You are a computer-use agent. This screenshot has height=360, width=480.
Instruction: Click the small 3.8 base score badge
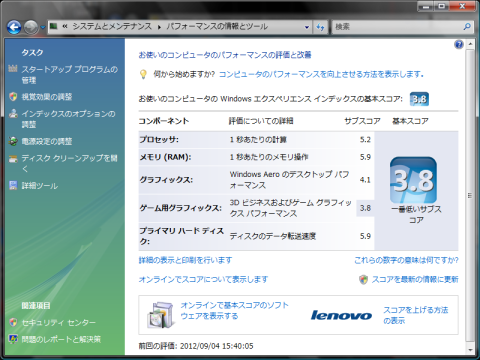[x=419, y=99]
